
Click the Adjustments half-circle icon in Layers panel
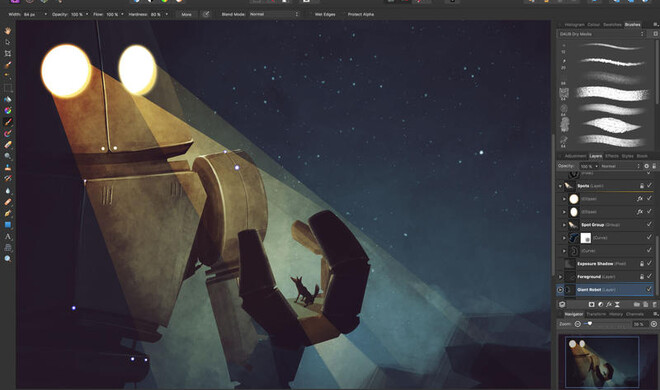point(600,304)
